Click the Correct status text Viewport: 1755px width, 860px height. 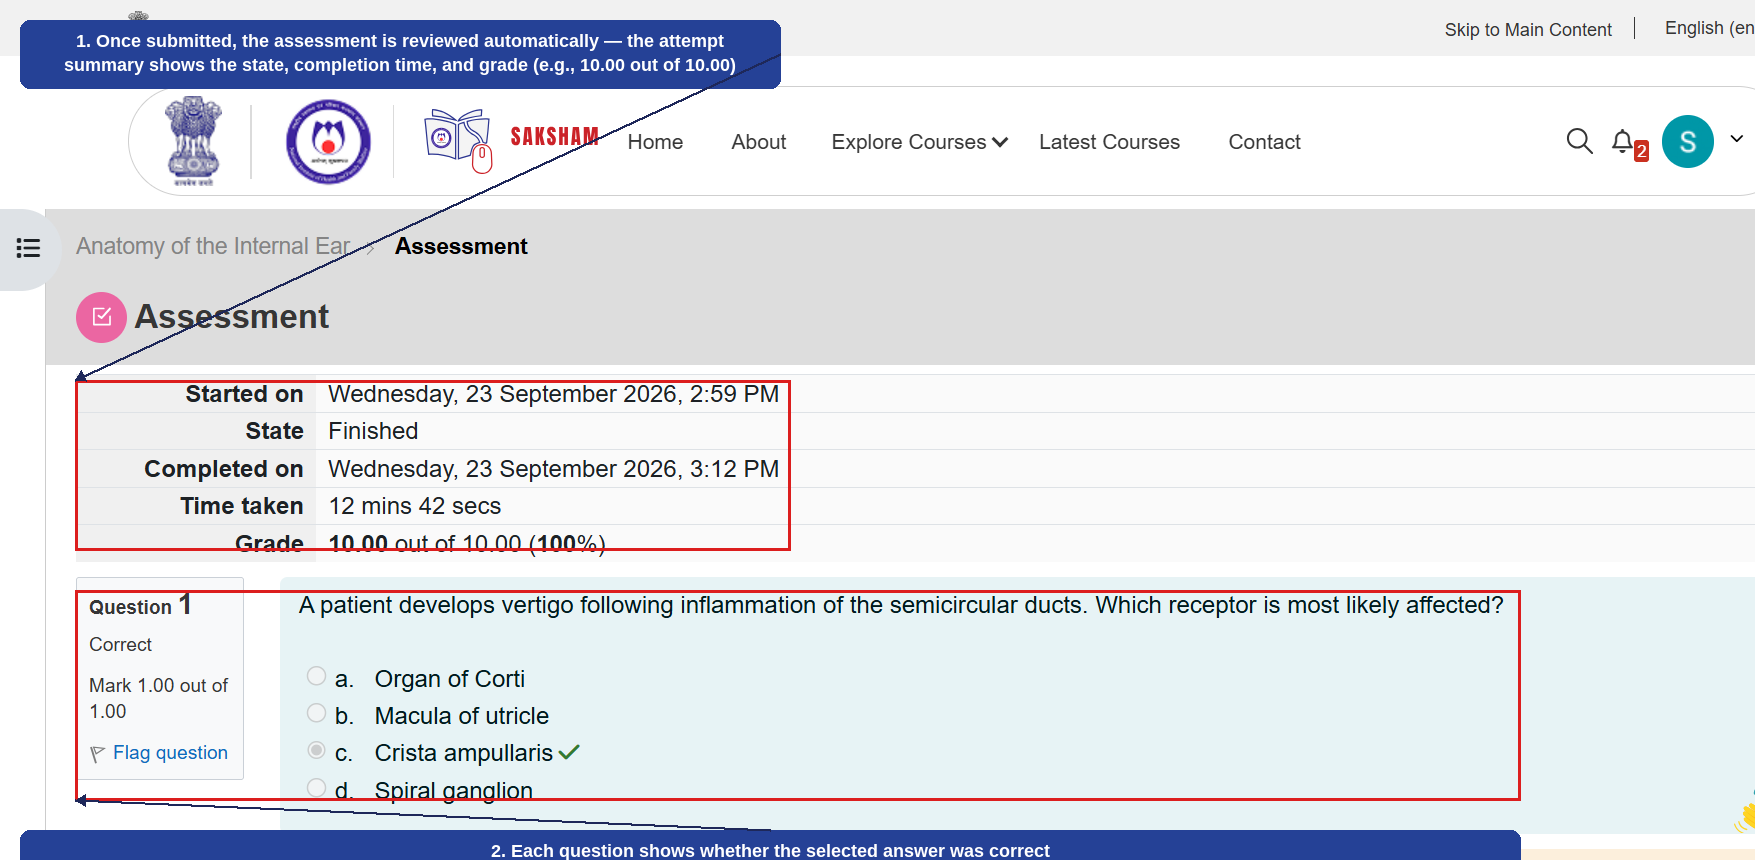click(120, 645)
